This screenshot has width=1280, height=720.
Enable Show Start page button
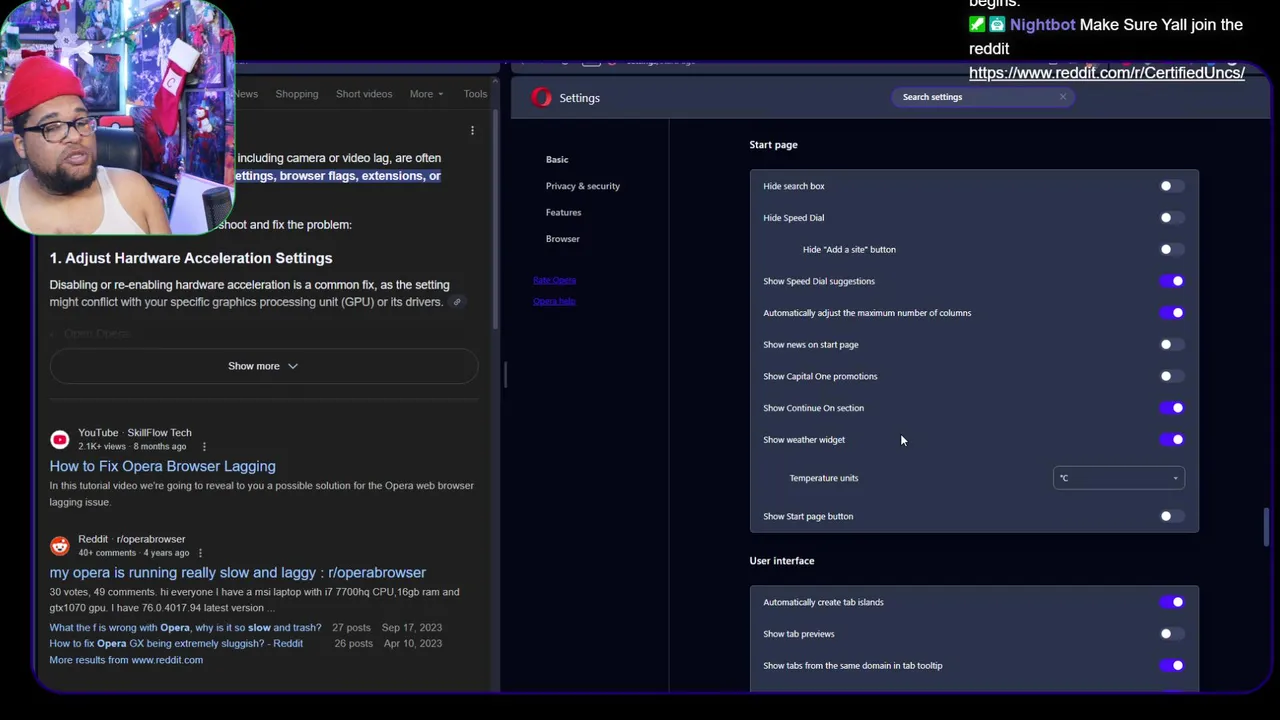coord(1171,516)
